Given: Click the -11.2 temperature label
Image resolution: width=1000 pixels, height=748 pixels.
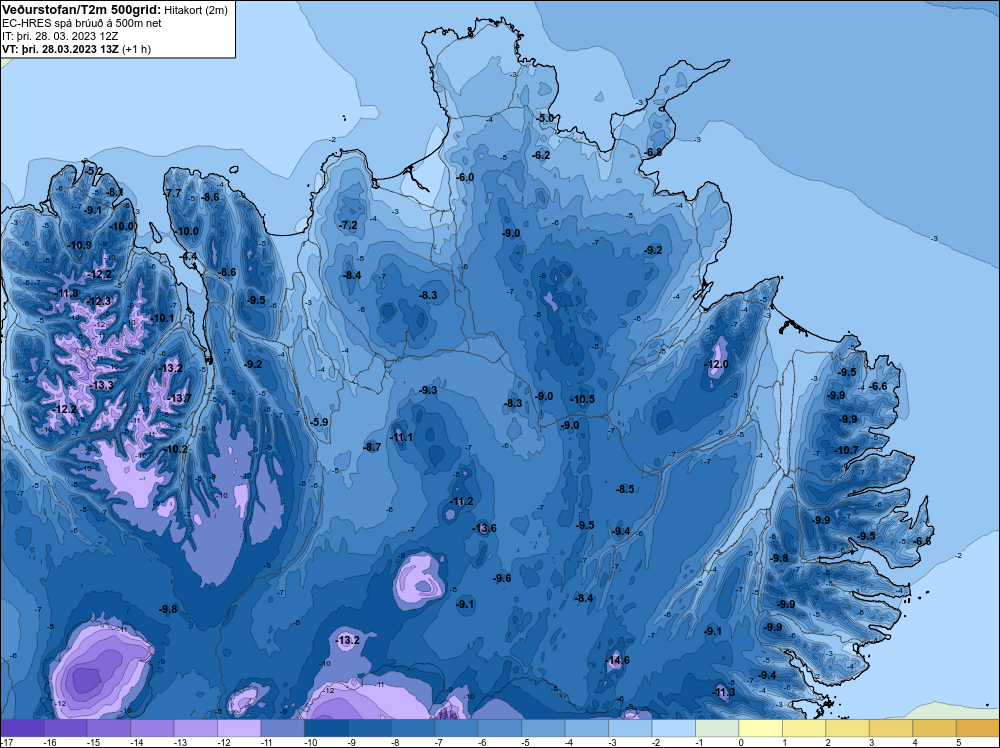Looking at the screenshot, I should coord(462,501).
